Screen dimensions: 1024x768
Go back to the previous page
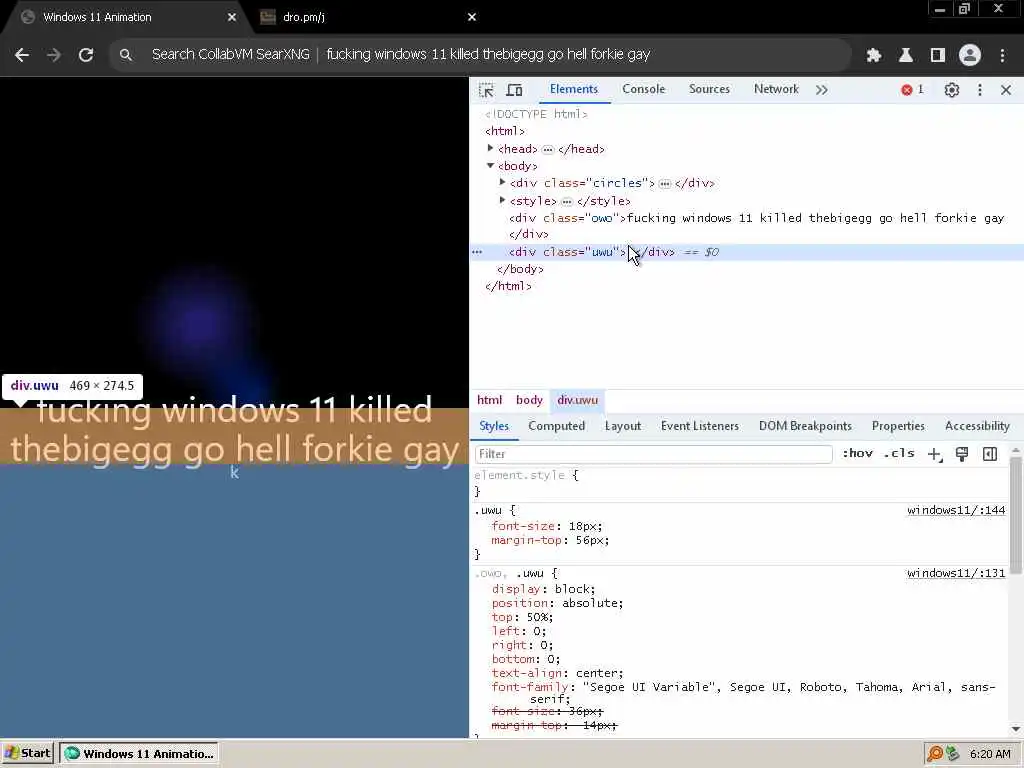coord(22,56)
